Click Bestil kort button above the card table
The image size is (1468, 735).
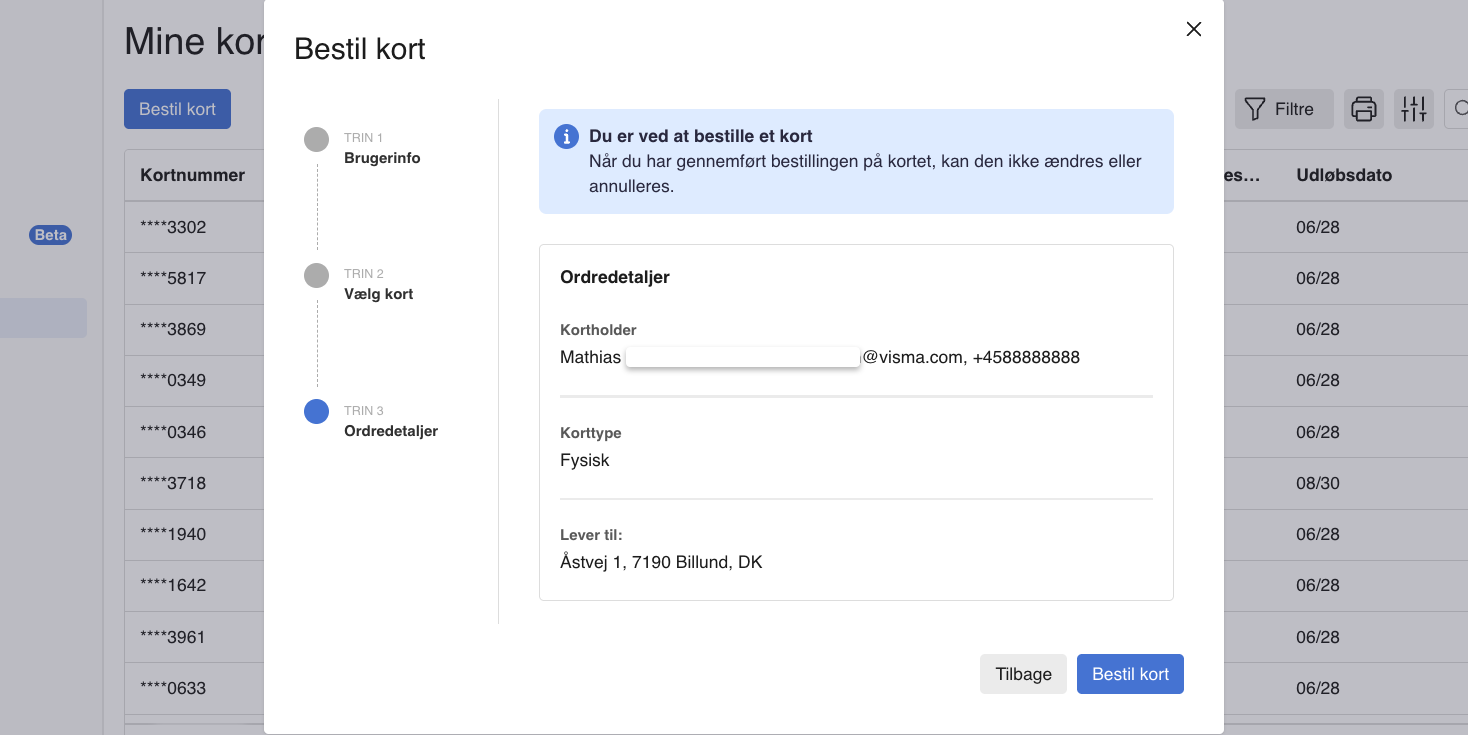(177, 109)
